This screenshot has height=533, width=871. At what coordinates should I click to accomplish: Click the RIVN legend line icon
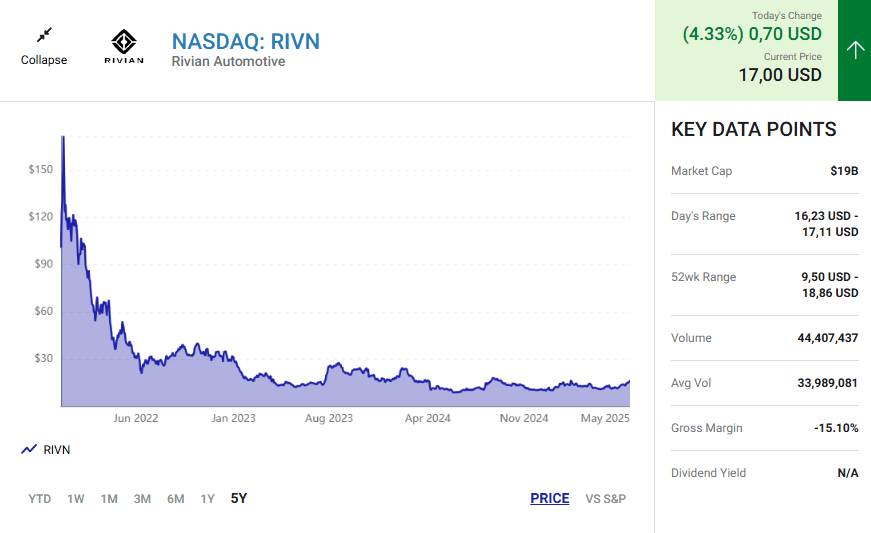[29, 450]
